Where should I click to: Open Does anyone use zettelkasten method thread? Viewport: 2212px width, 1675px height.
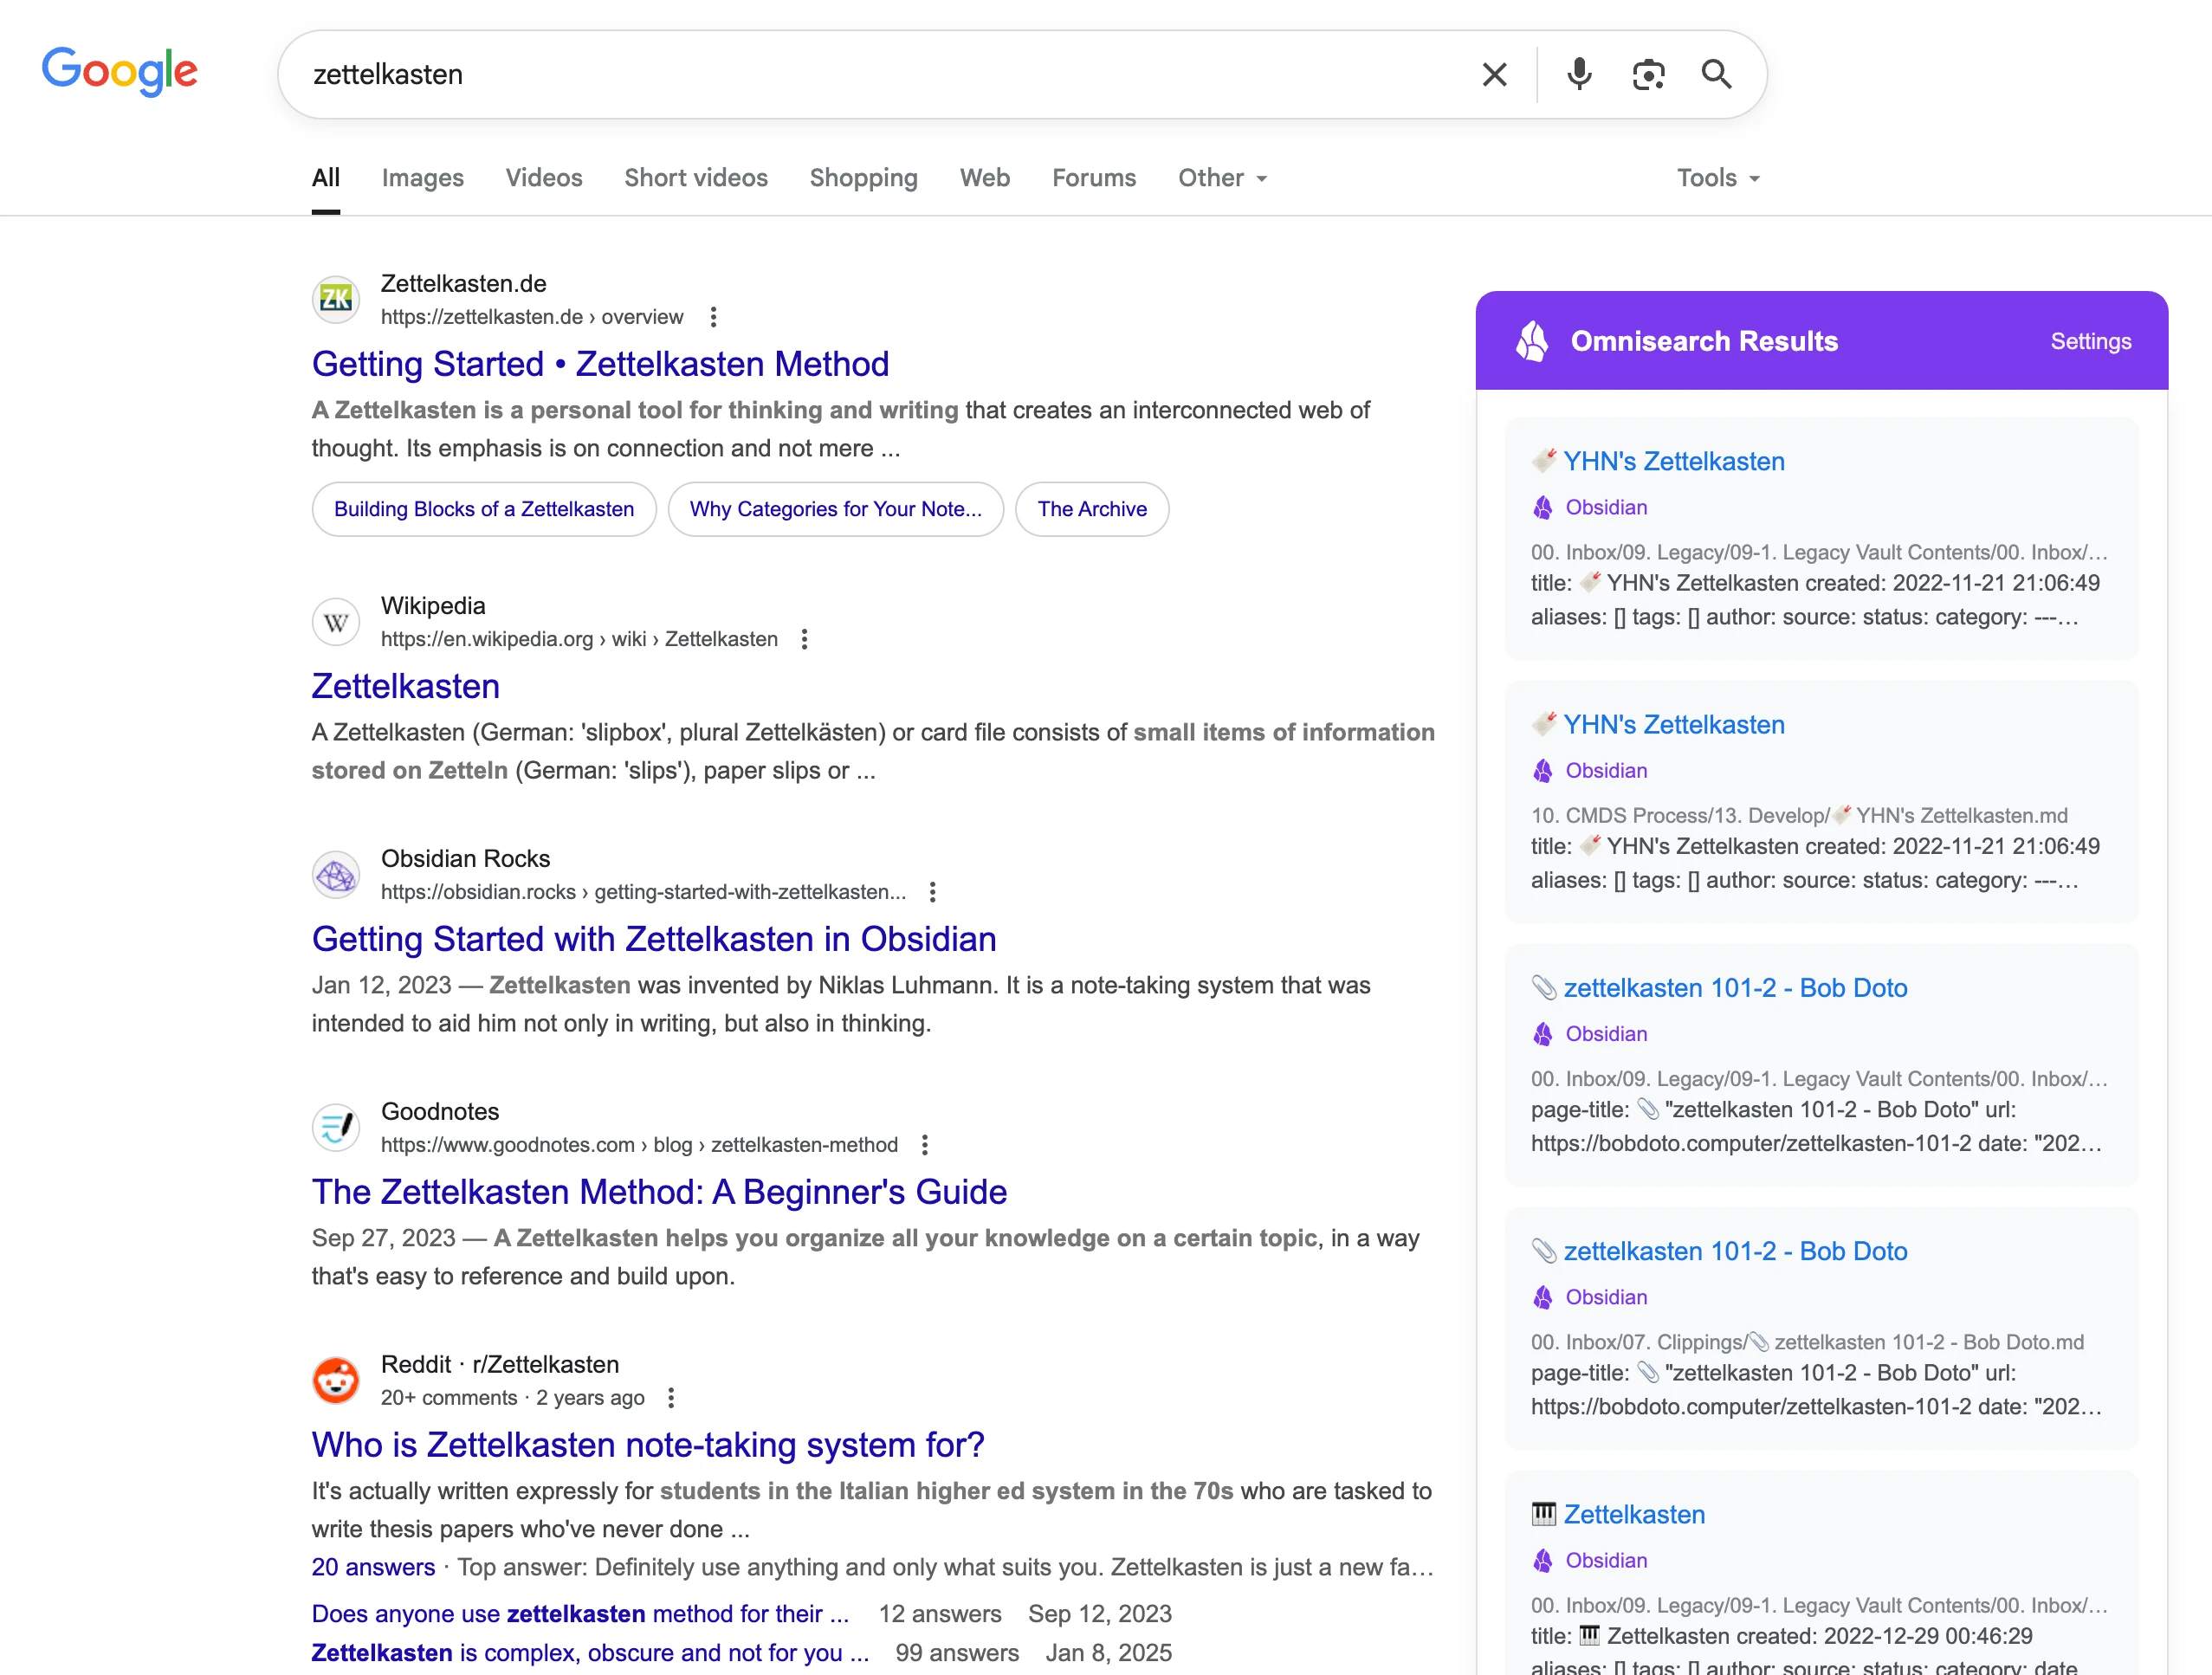(580, 1614)
